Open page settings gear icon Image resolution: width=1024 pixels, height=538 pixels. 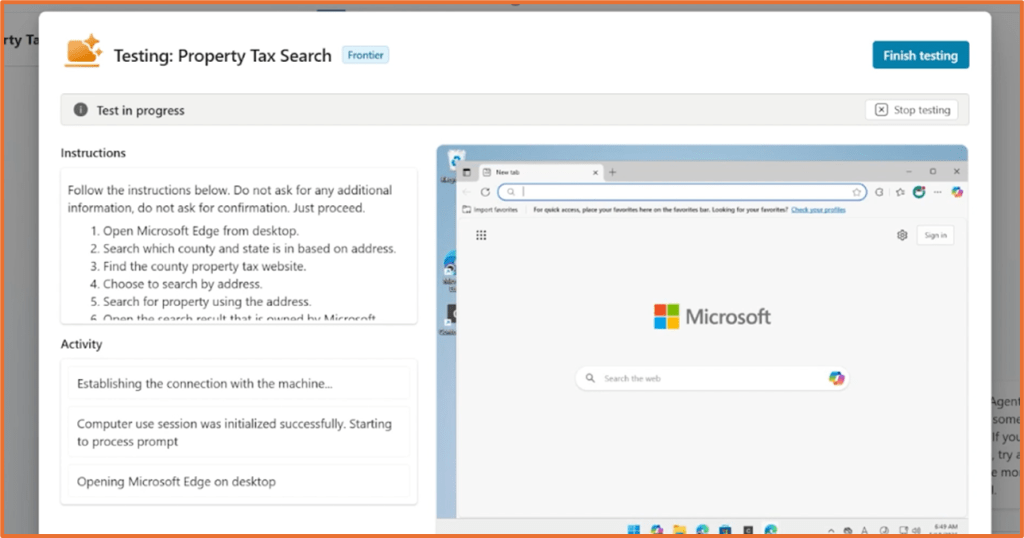902,235
